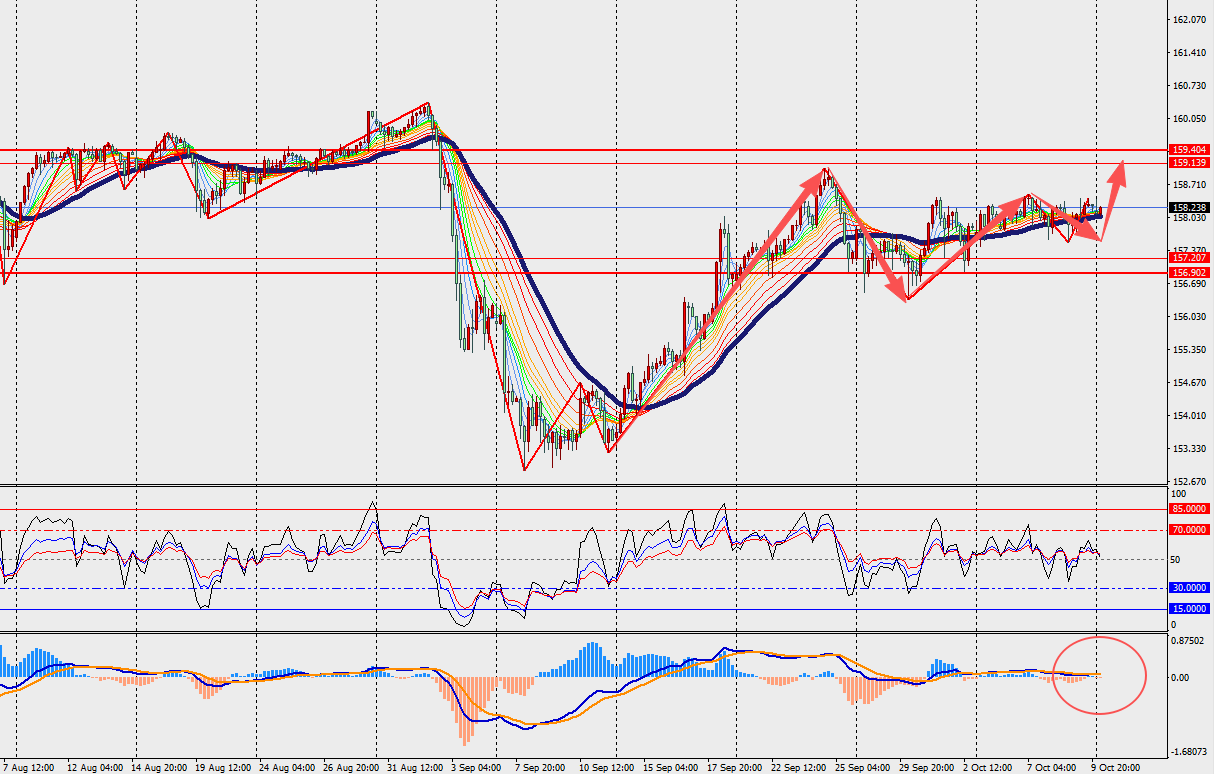Click the 159.404 red price level label
The width and height of the screenshot is (1215, 774).
coord(1187,150)
